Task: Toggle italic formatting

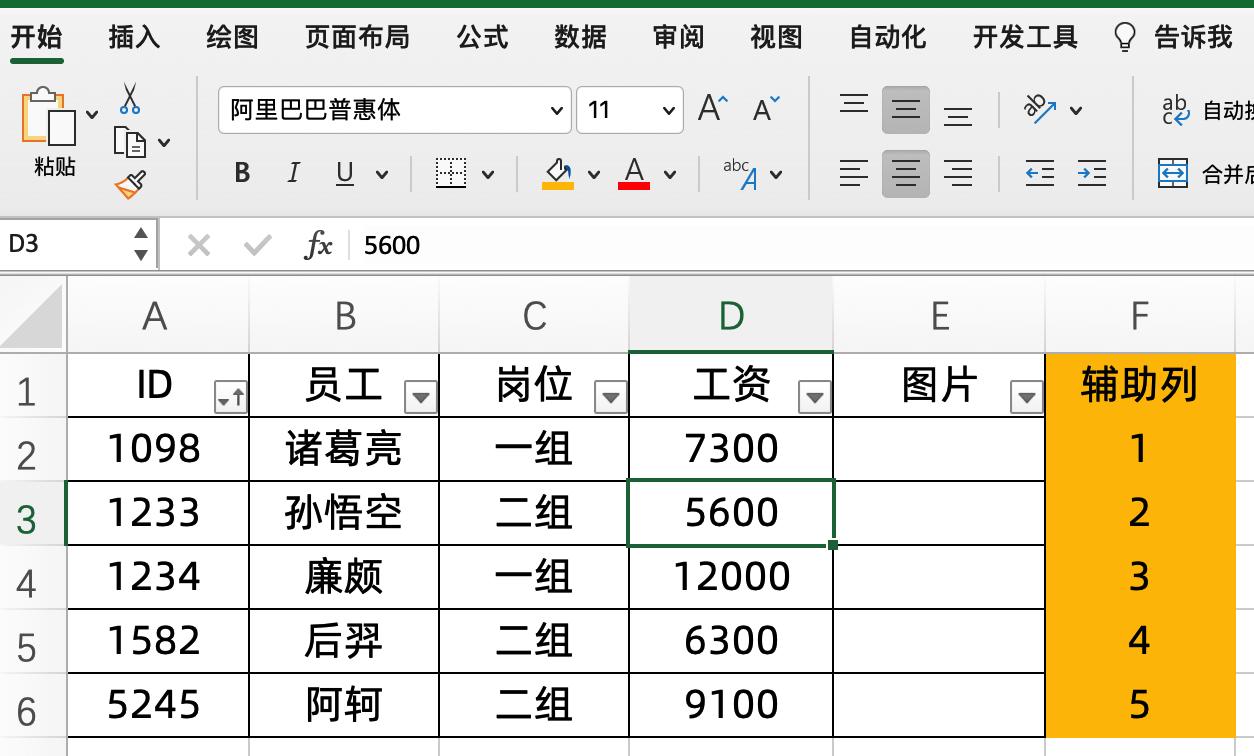Action: coord(292,172)
